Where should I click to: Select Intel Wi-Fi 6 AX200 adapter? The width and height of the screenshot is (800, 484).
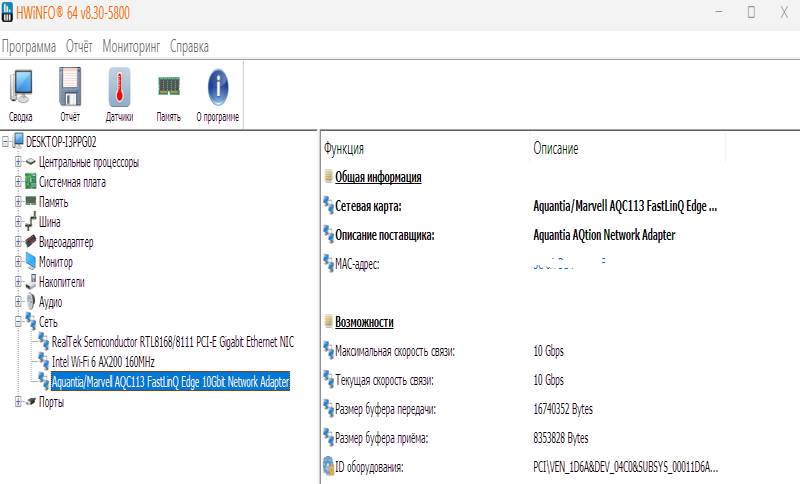click(103, 361)
